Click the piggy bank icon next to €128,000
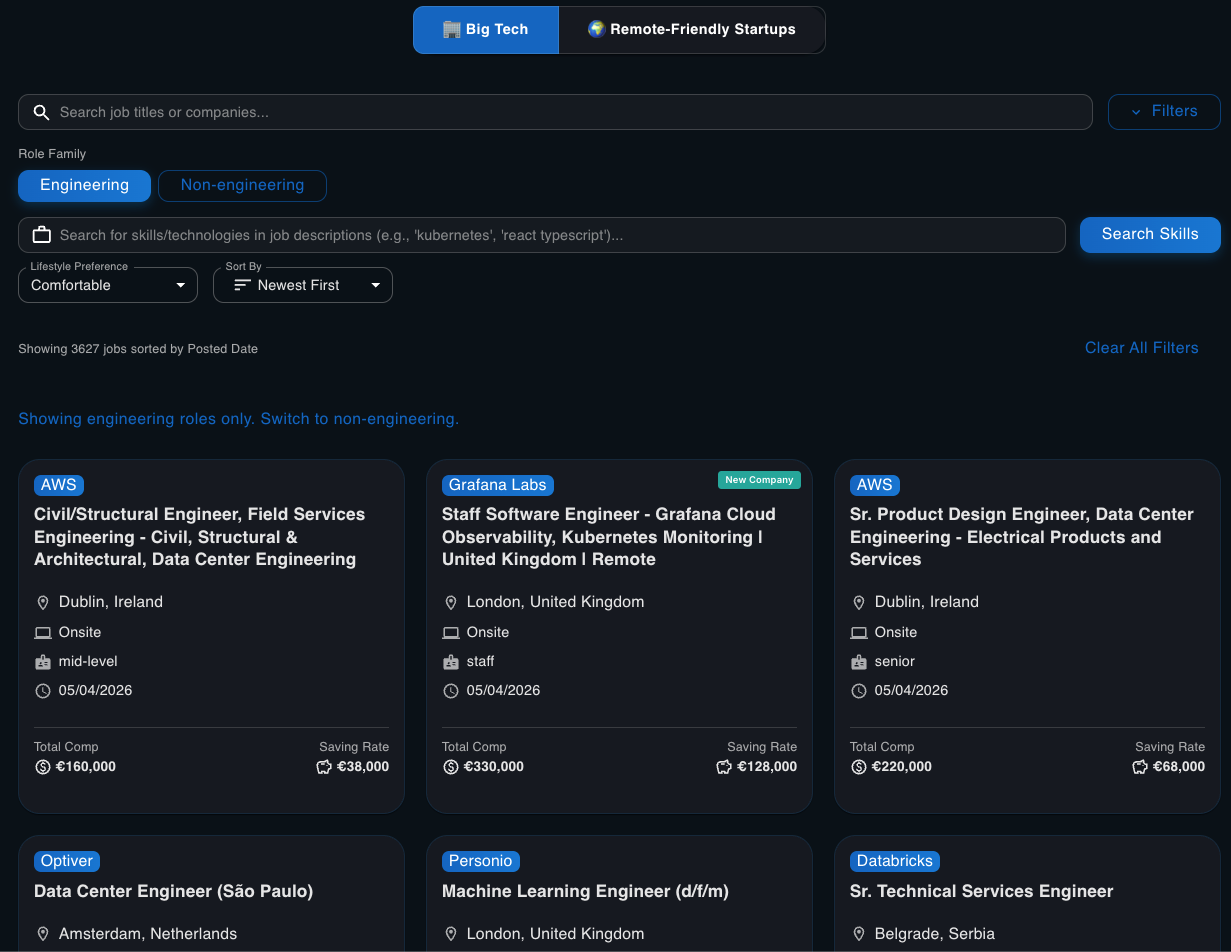1231x952 pixels. click(x=724, y=767)
